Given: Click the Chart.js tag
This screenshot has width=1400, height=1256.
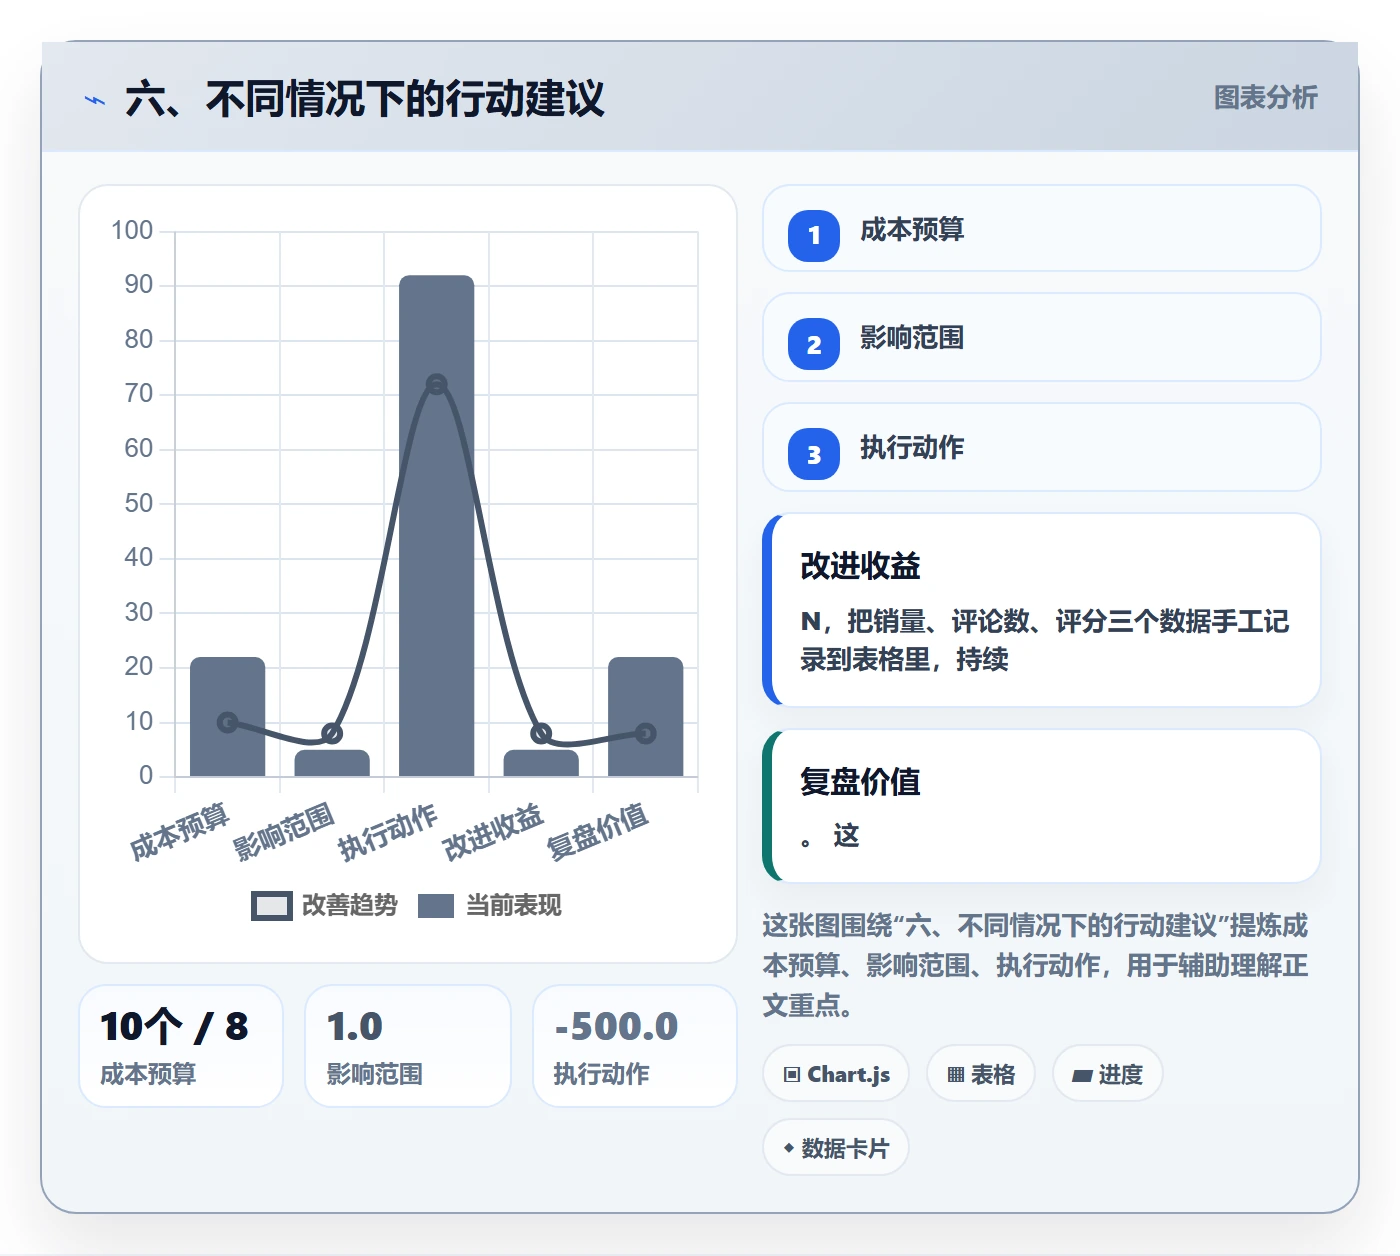Looking at the screenshot, I should point(836,1074).
